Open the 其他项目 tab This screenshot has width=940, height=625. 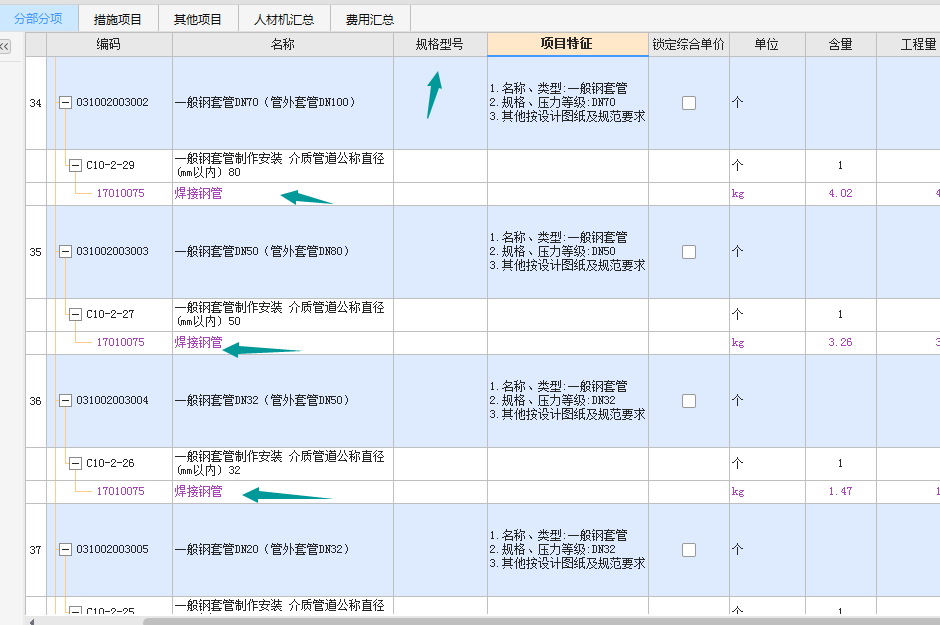pyautogui.click(x=198, y=19)
